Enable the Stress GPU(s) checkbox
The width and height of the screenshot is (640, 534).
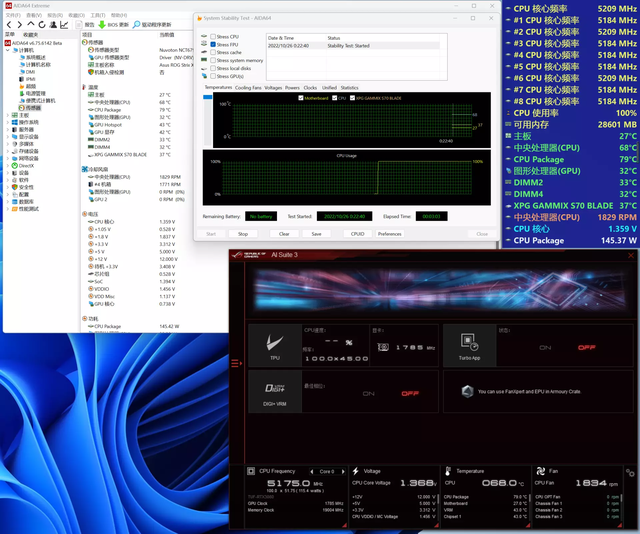(x=212, y=76)
